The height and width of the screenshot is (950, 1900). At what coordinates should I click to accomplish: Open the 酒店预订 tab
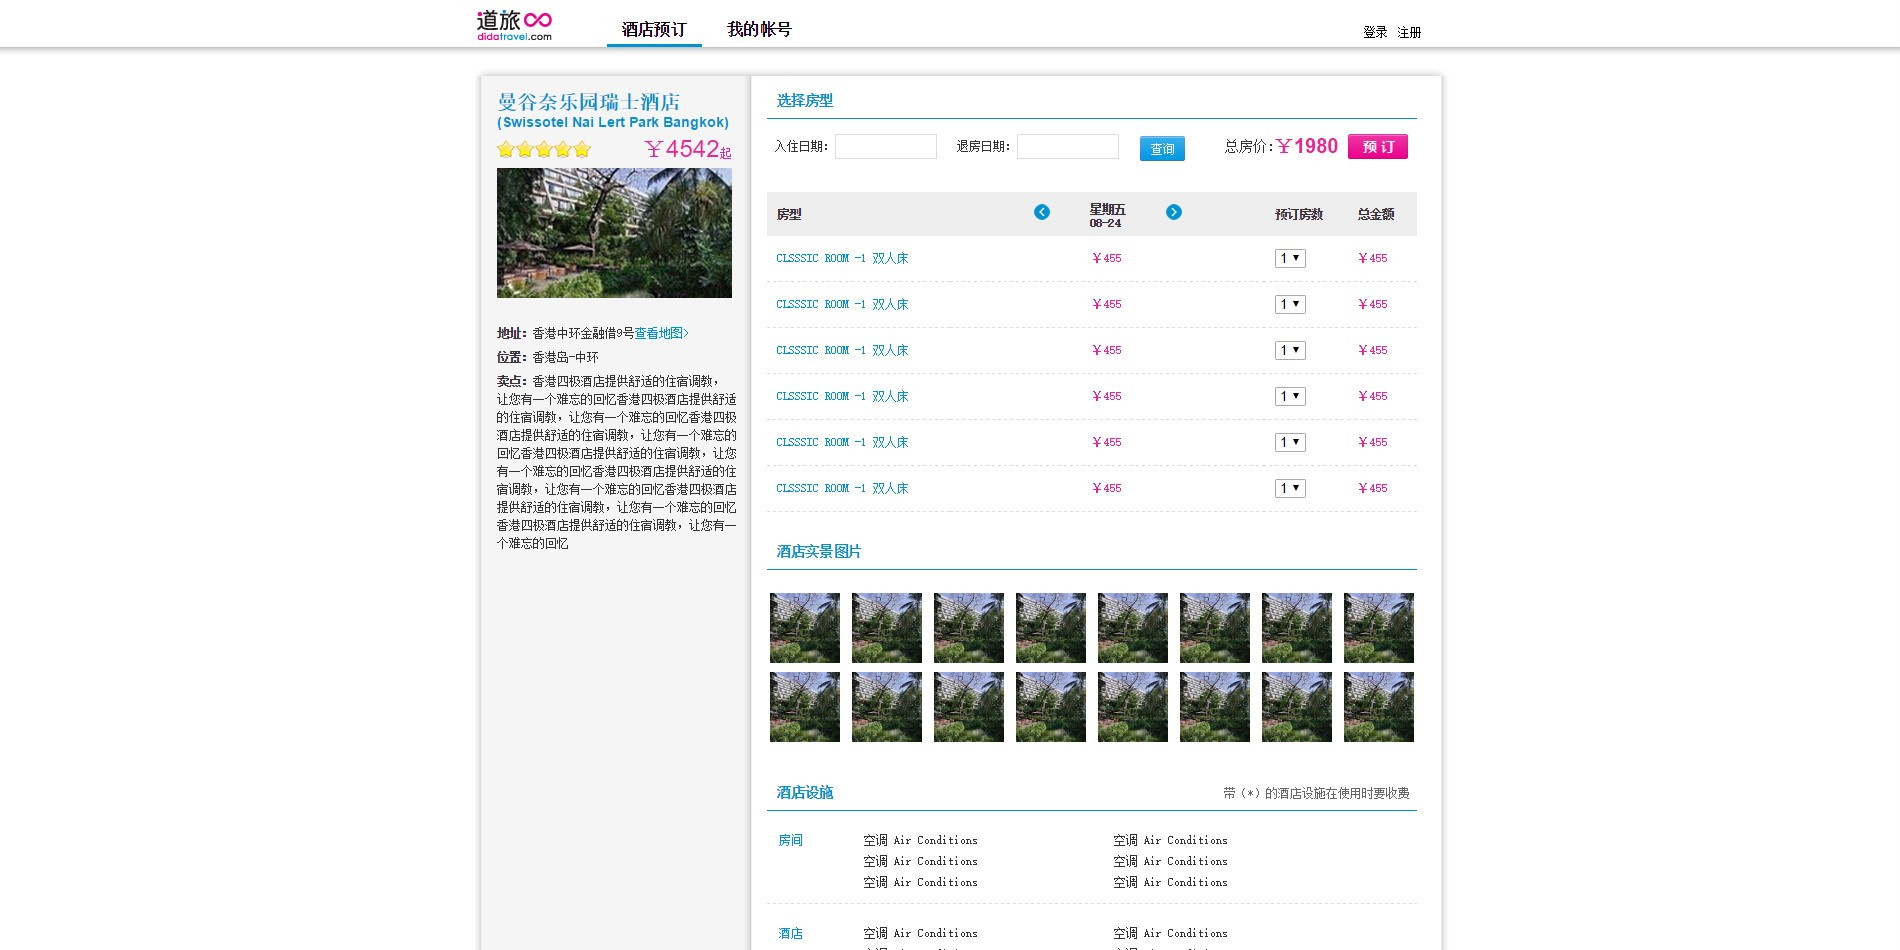click(x=654, y=29)
